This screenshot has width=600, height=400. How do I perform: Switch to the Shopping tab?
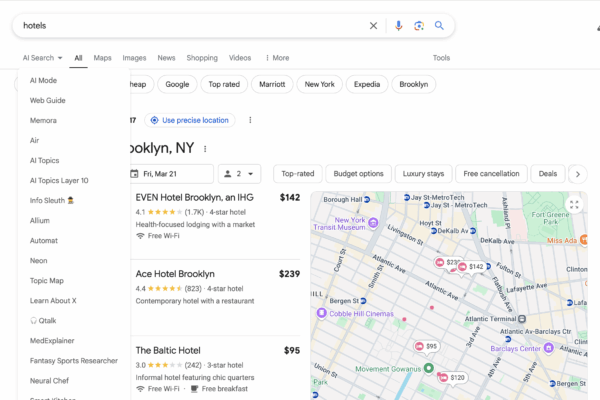(202, 58)
